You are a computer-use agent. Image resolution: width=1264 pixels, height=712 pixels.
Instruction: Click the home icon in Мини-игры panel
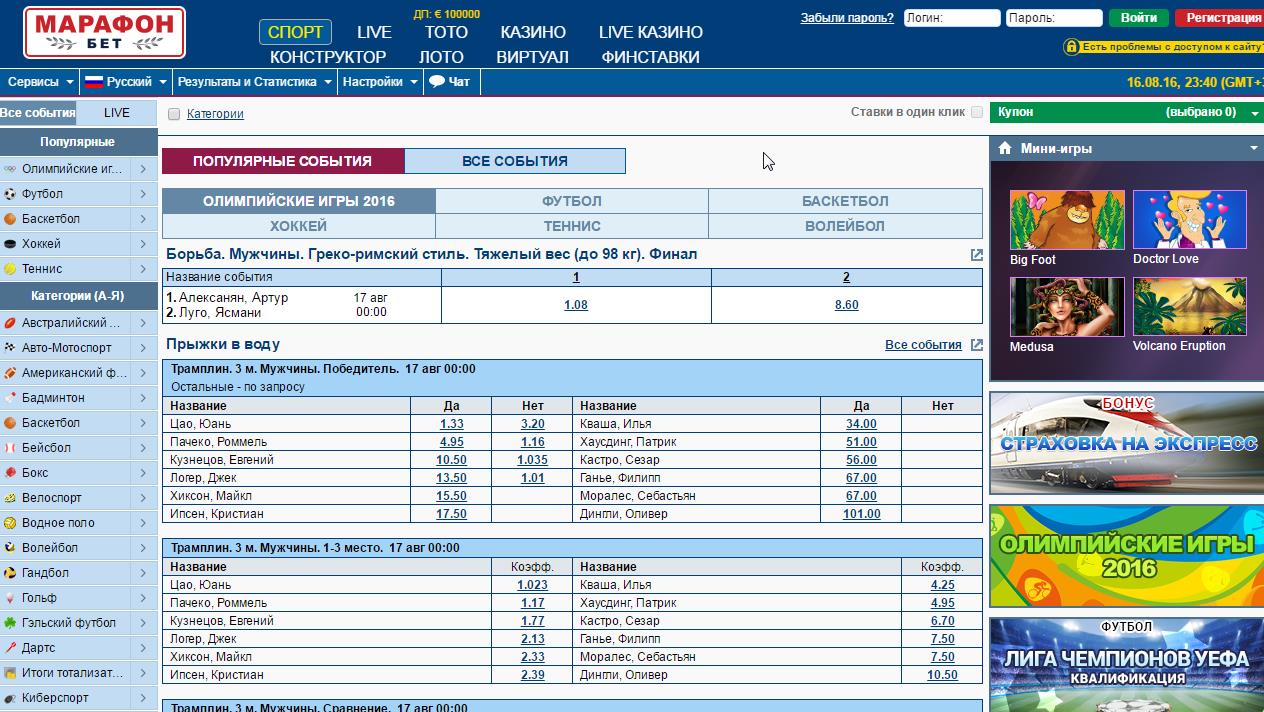[x=1005, y=148]
